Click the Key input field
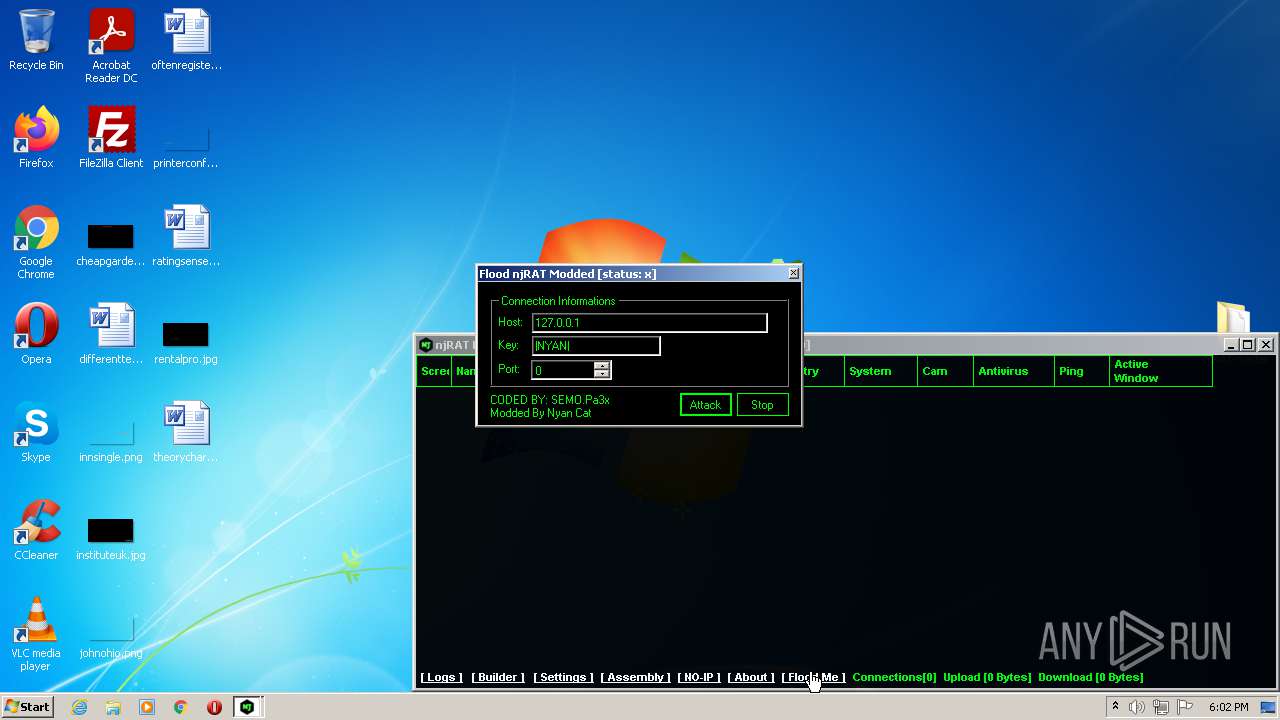The image size is (1280, 720). [x=596, y=346]
